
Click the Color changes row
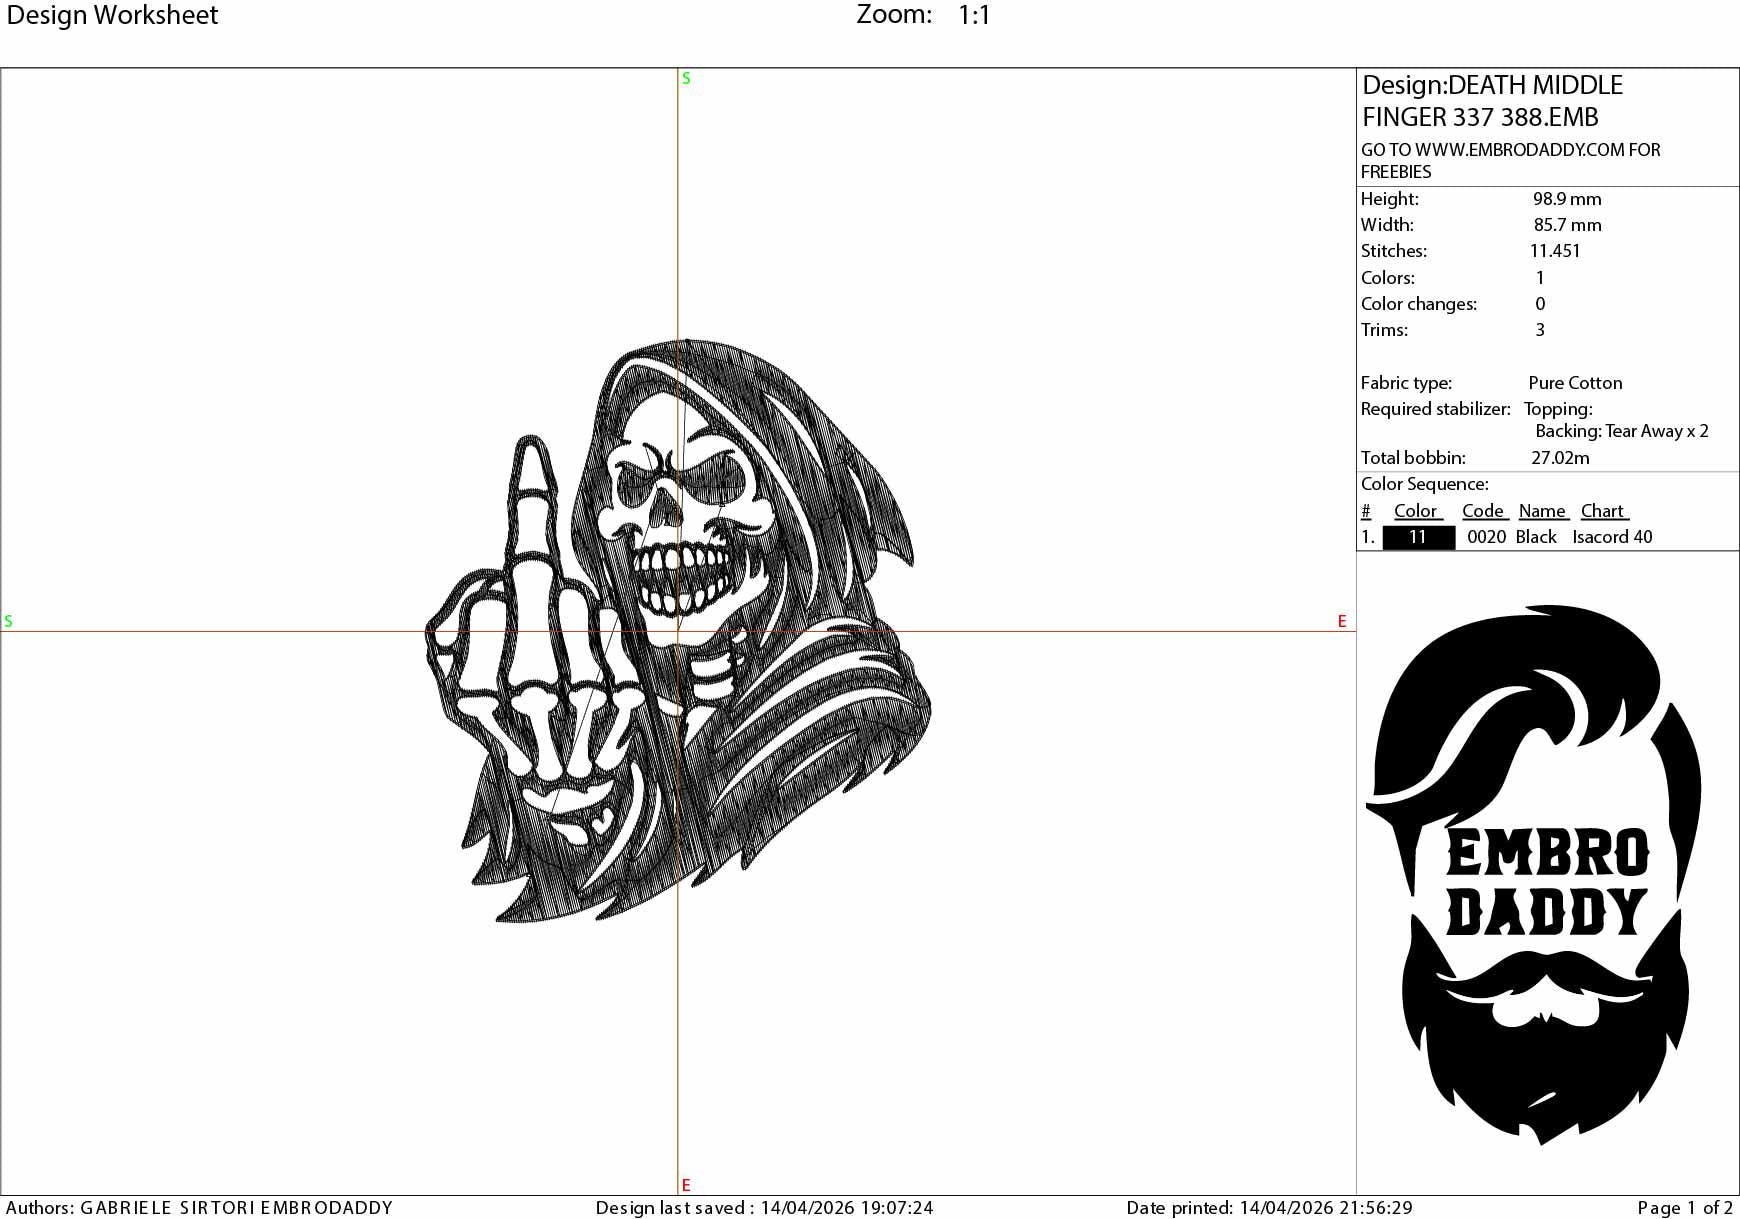(1453, 304)
